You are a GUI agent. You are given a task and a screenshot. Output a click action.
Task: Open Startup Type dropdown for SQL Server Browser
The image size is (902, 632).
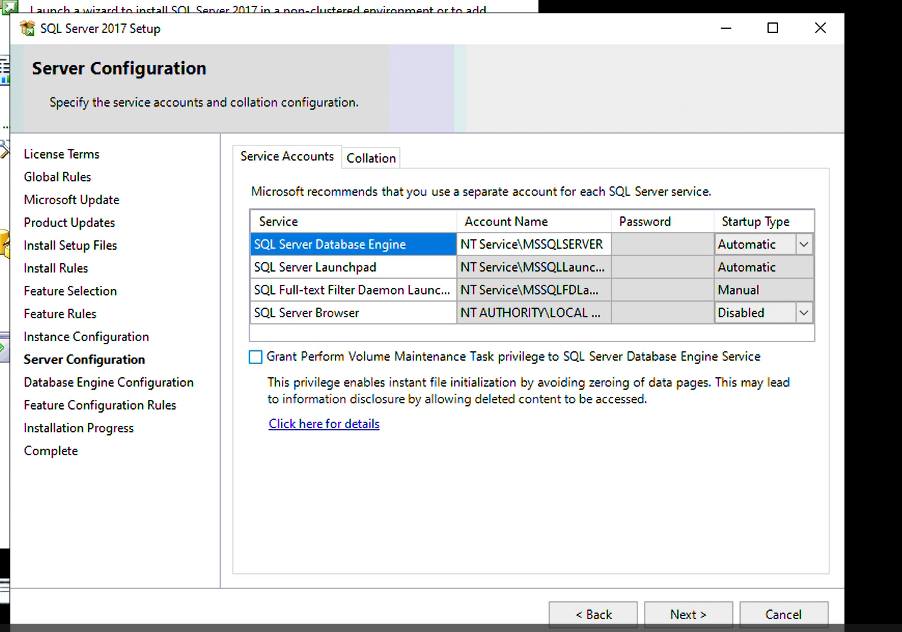pos(804,313)
